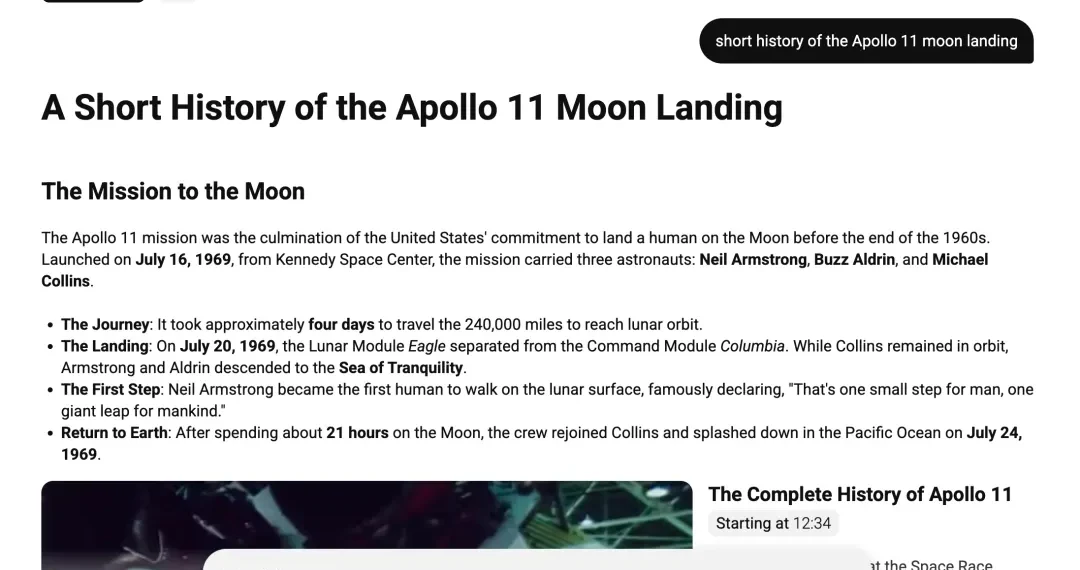Click the small gray button at the top
The width and height of the screenshot is (1080, 570).
(x=177, y=1)
